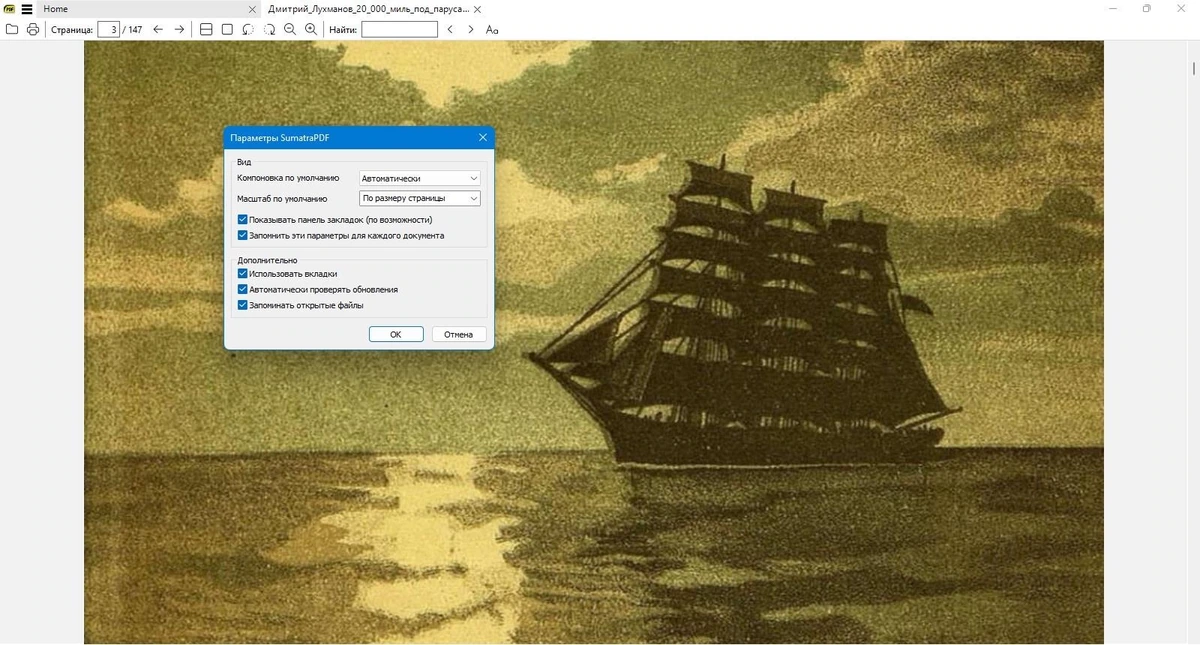Open the hamburger menu in the title bar
The height and width of the screenshot is (645, 1200).
(x=27, y=9)
